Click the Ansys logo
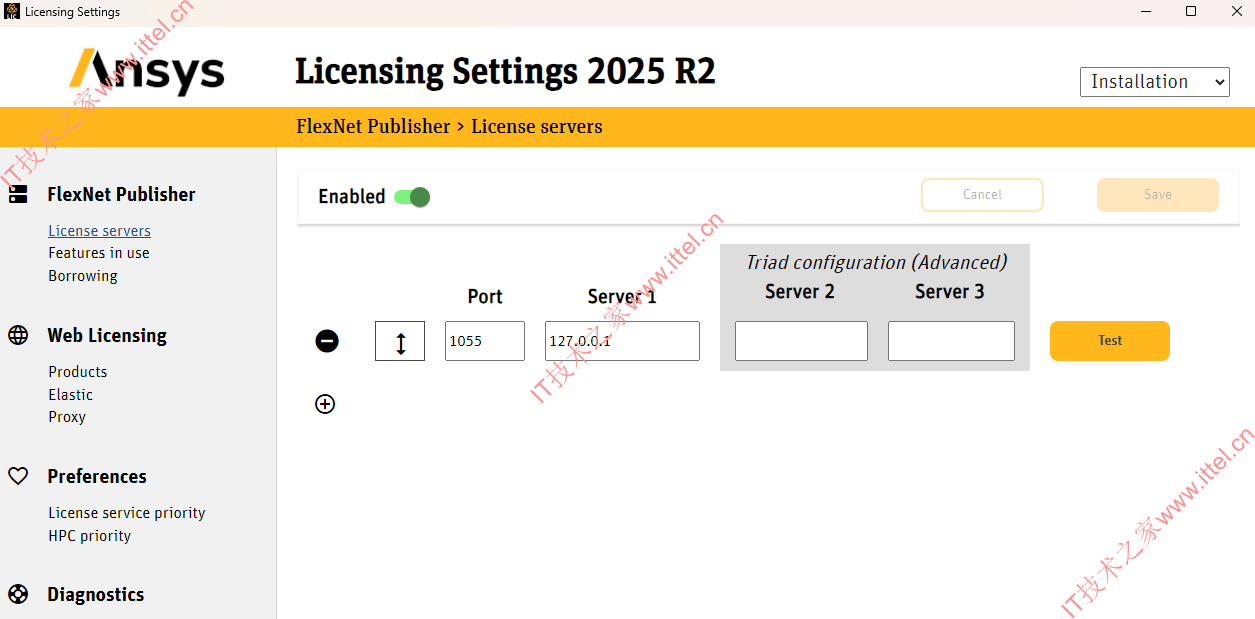 coord(147,71)
